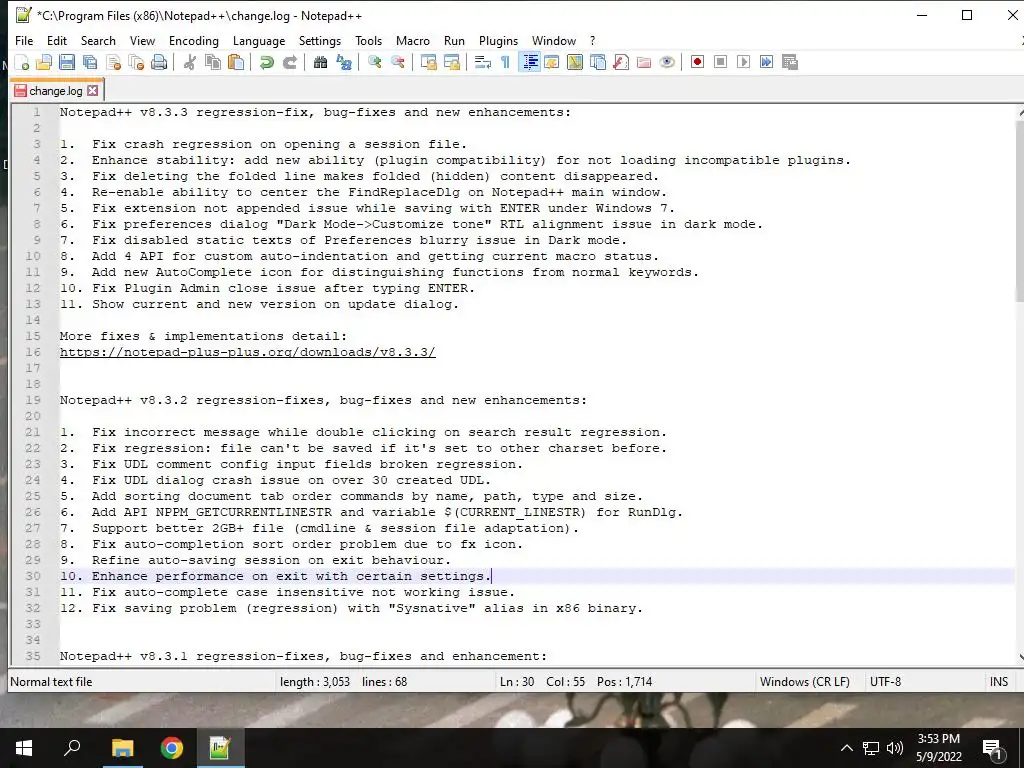Click the Print toolbar icon
The width and height of the screenshot is (1024, 768).
click(159, 62)
